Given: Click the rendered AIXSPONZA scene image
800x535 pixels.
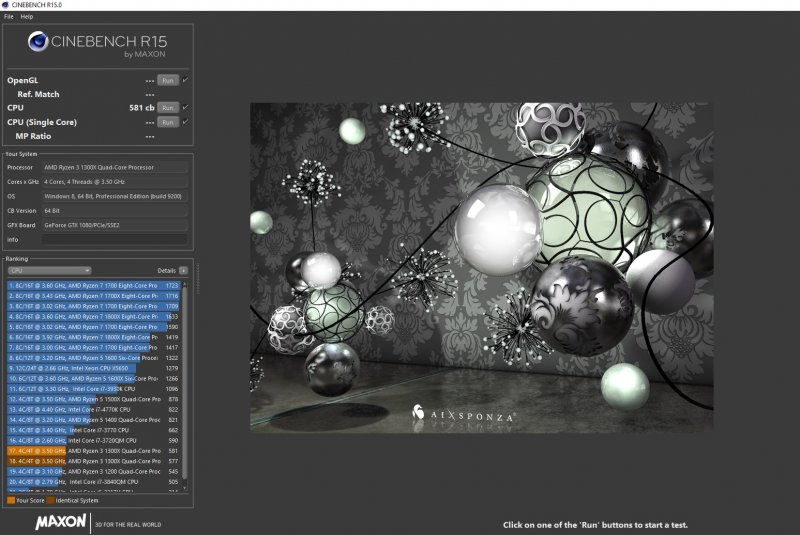Looking at the screenshot, I should pyautogui.click(x=482, y=268).
